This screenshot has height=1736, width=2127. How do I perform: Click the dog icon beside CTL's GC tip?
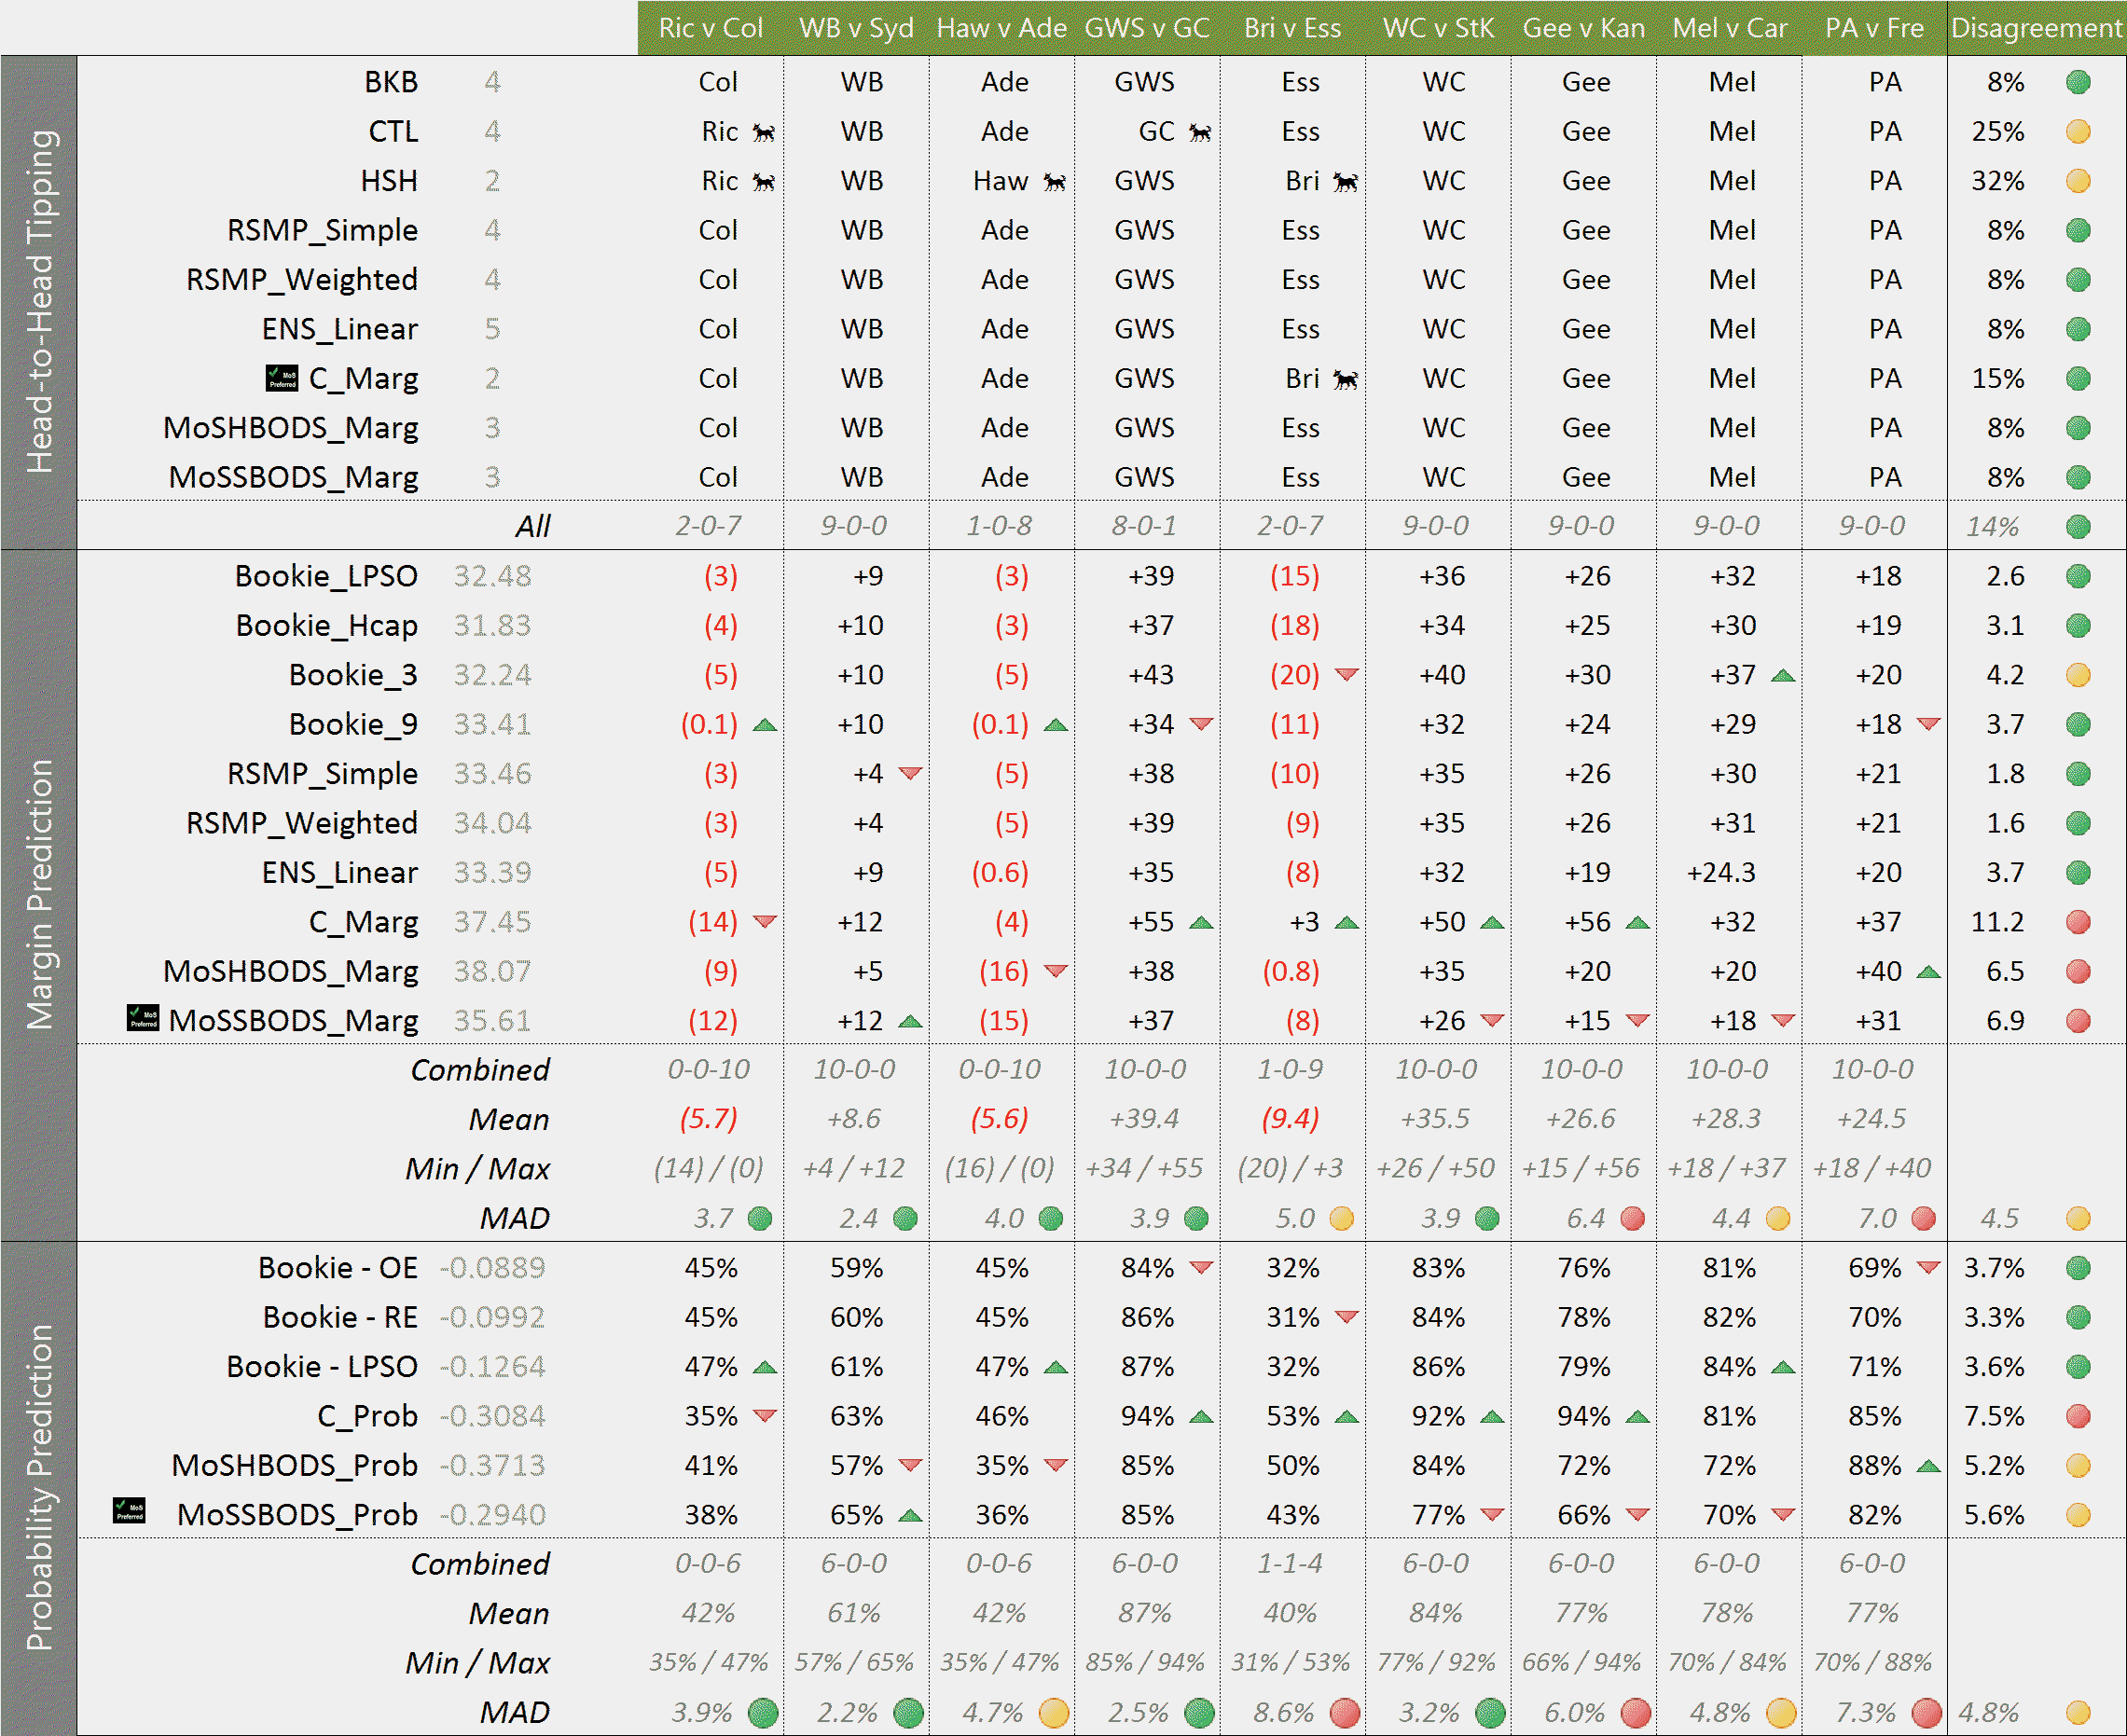coord(1200,132)
